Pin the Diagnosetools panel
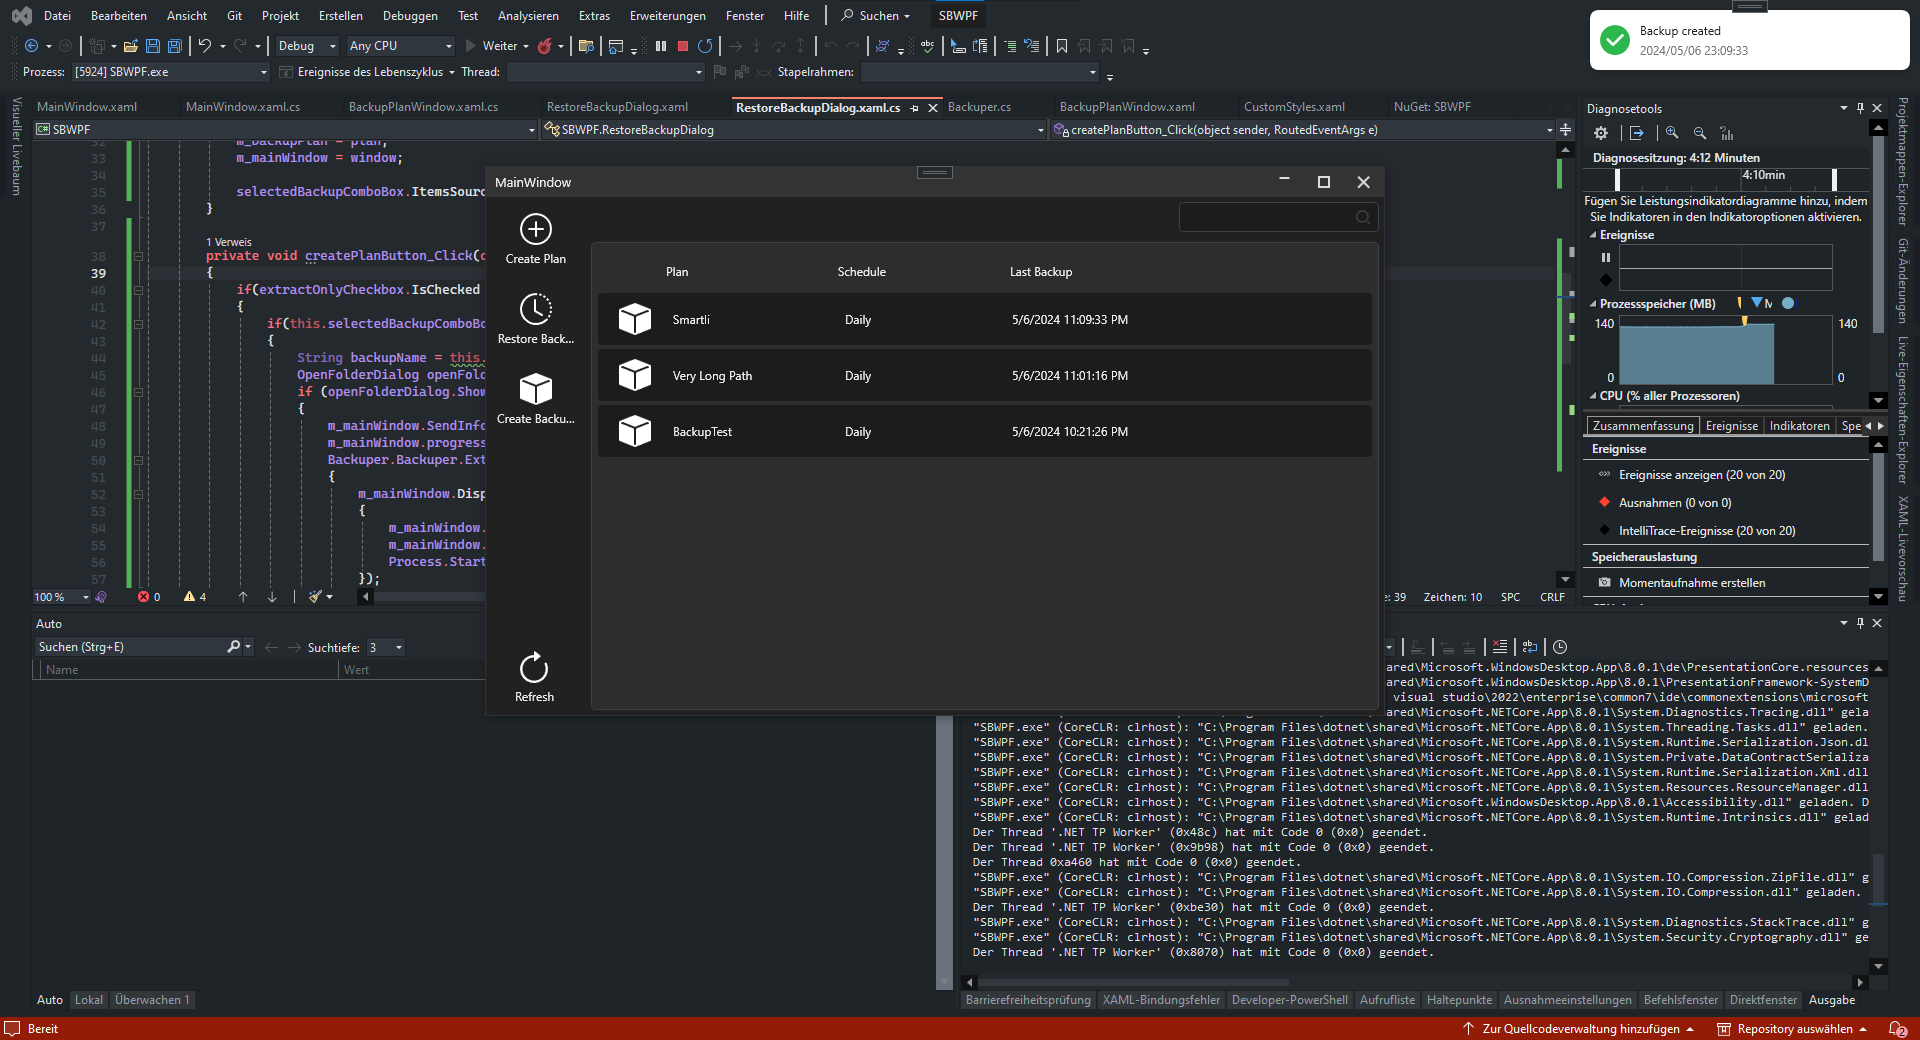Image resolution: width=1920 pixels, height=1040 pixels. click(x=1860, y=108)
